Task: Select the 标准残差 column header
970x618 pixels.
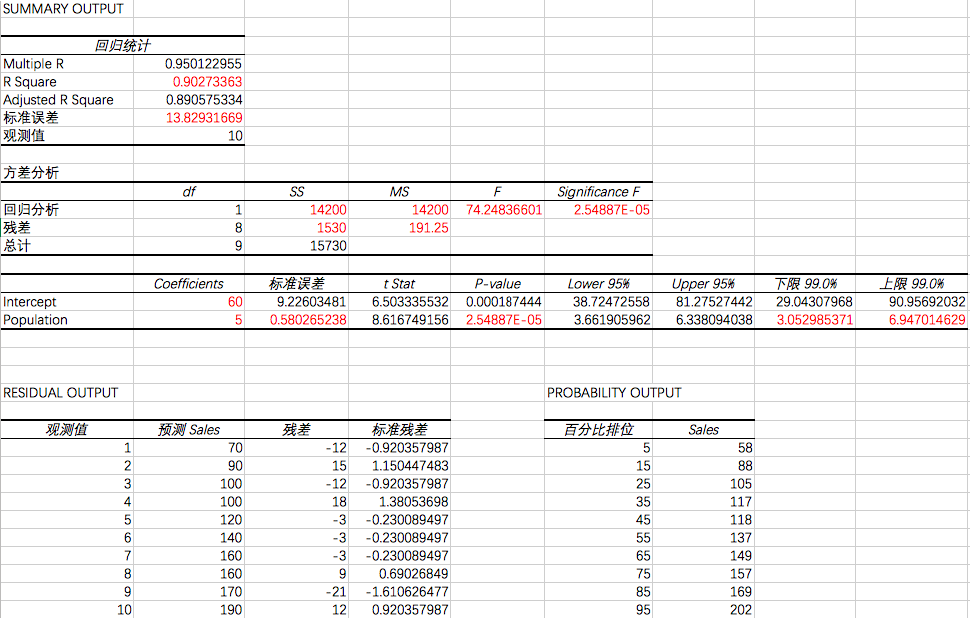Action: coord(400,430)
